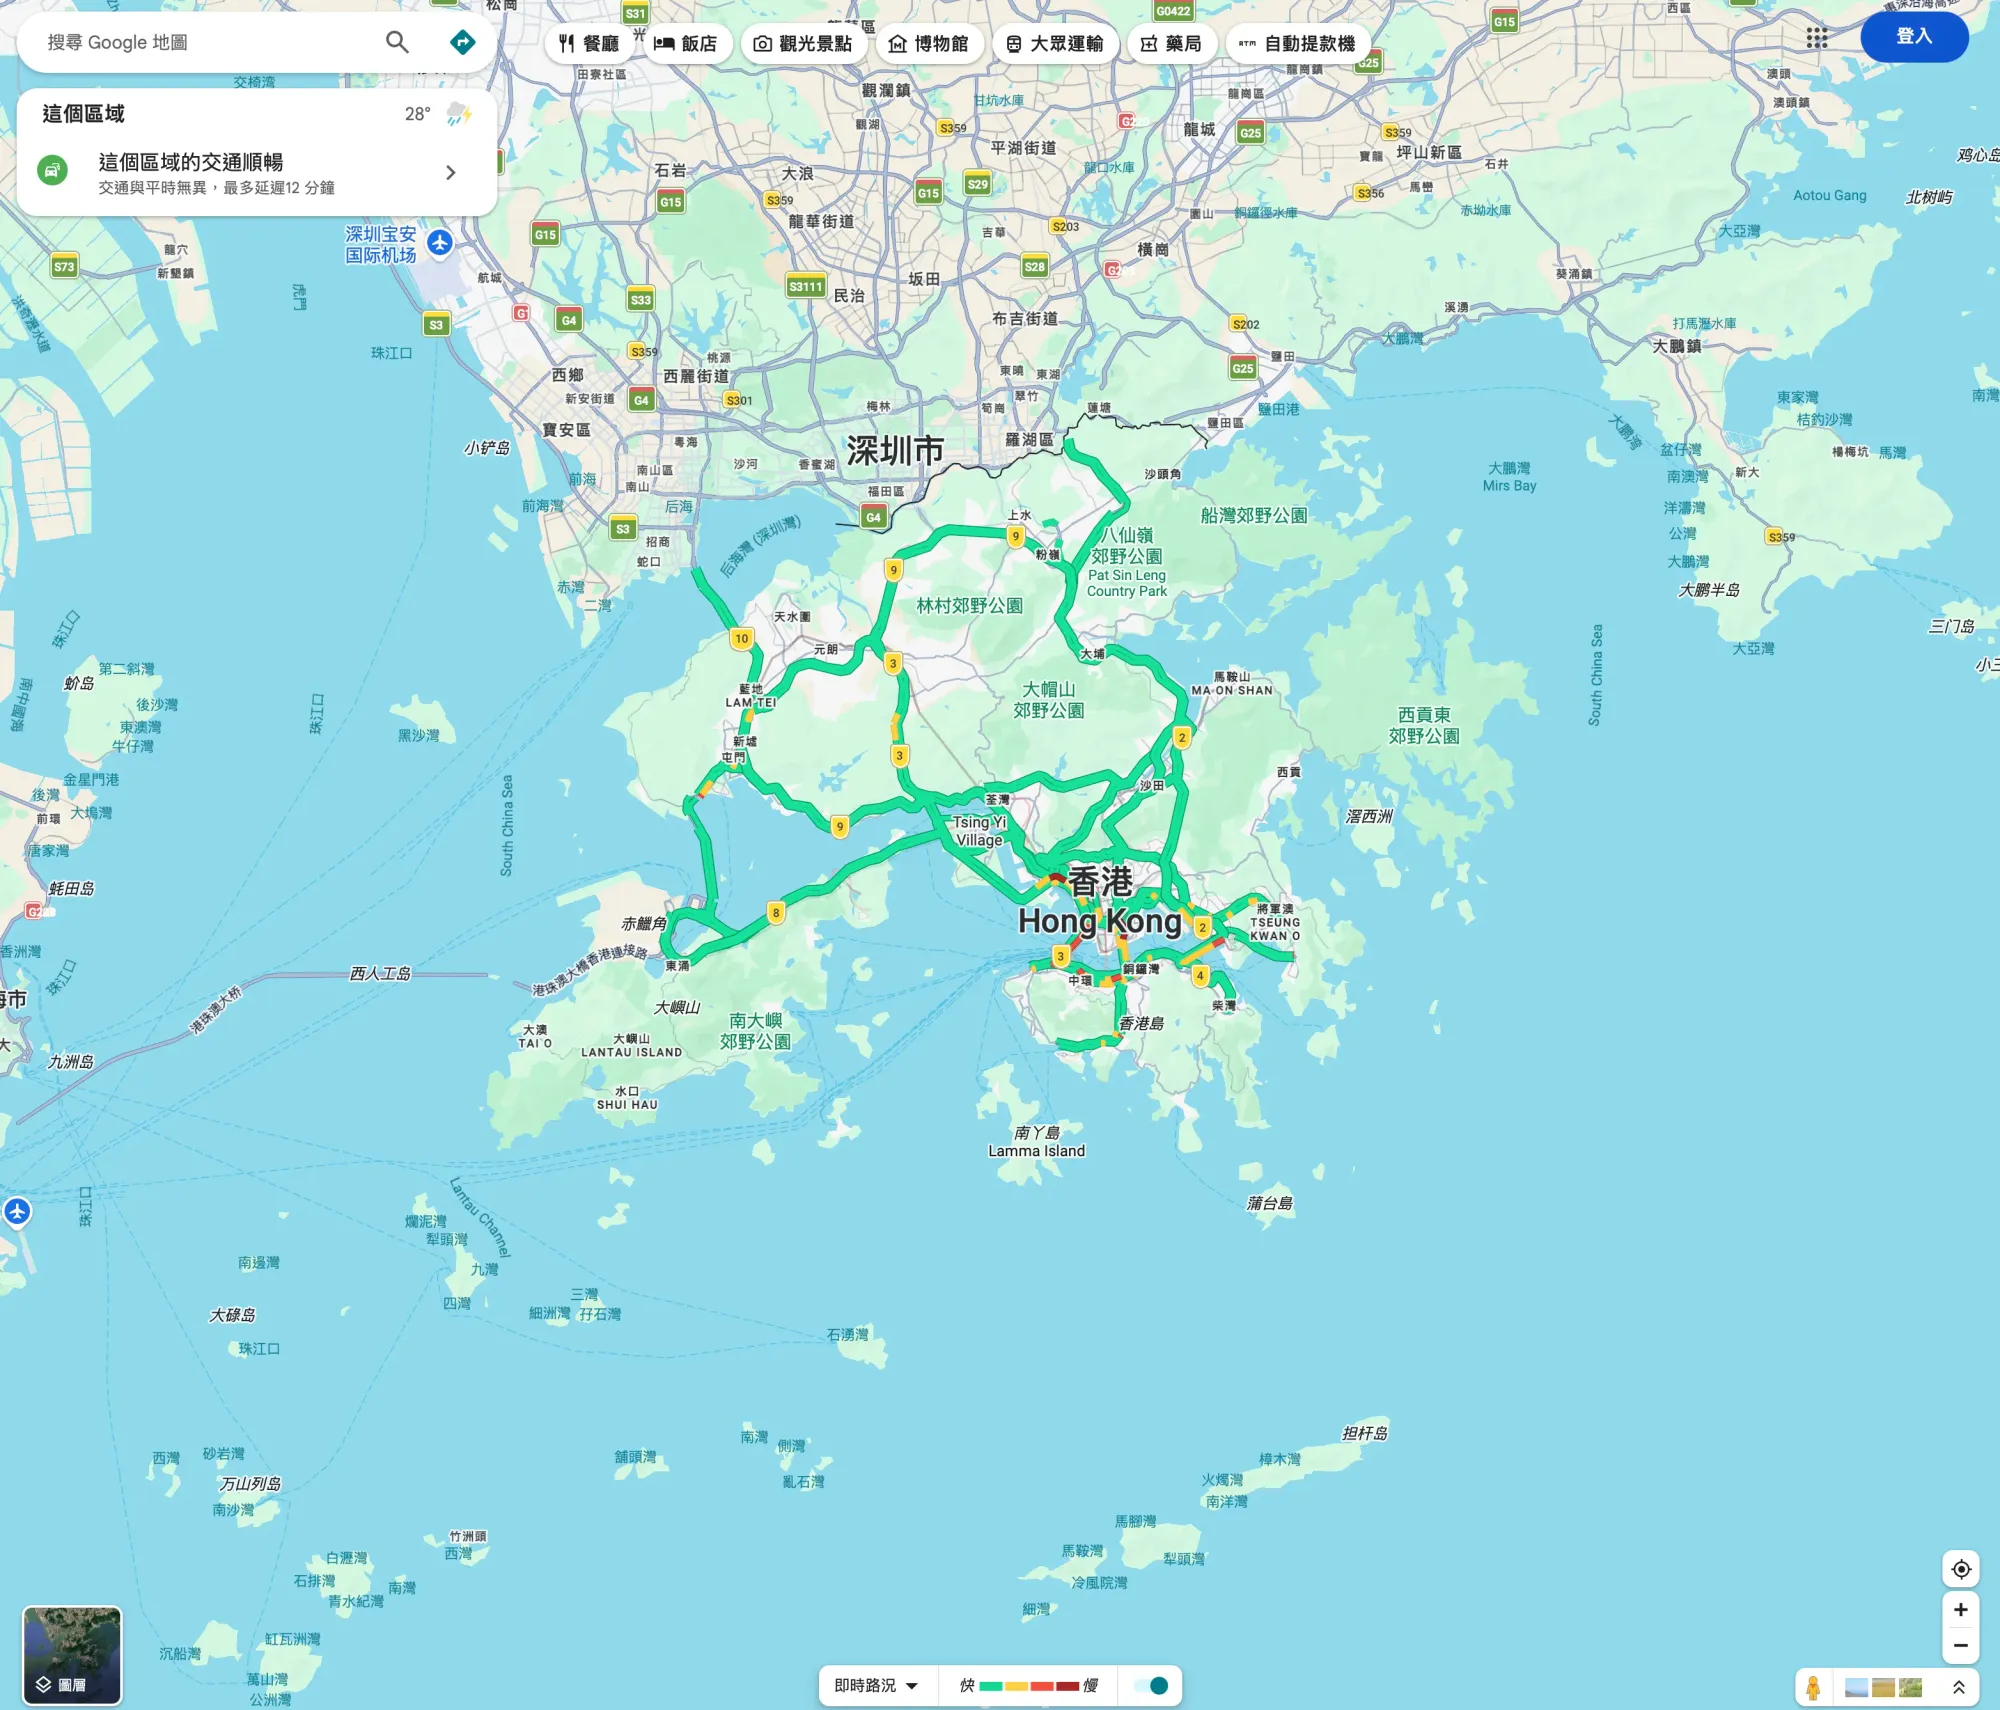Viewport: 2000px width, 1710px height.
Task: Click the 南大嶼郊野公園 park label
Action: 755,1031
